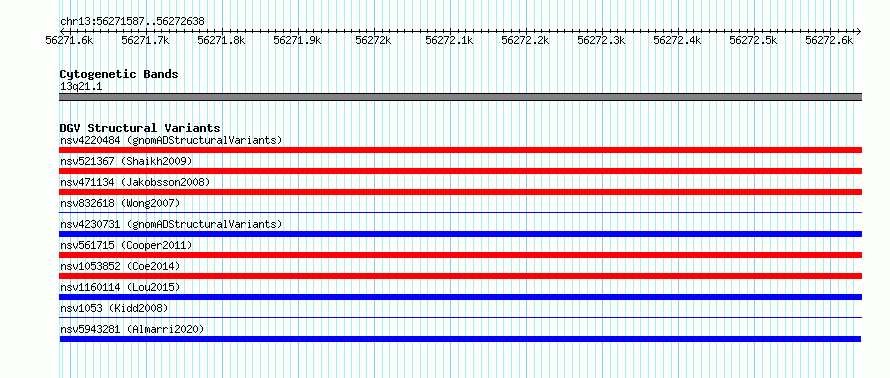Select the red nsv471134 variant bar

(x=460, y=192)
